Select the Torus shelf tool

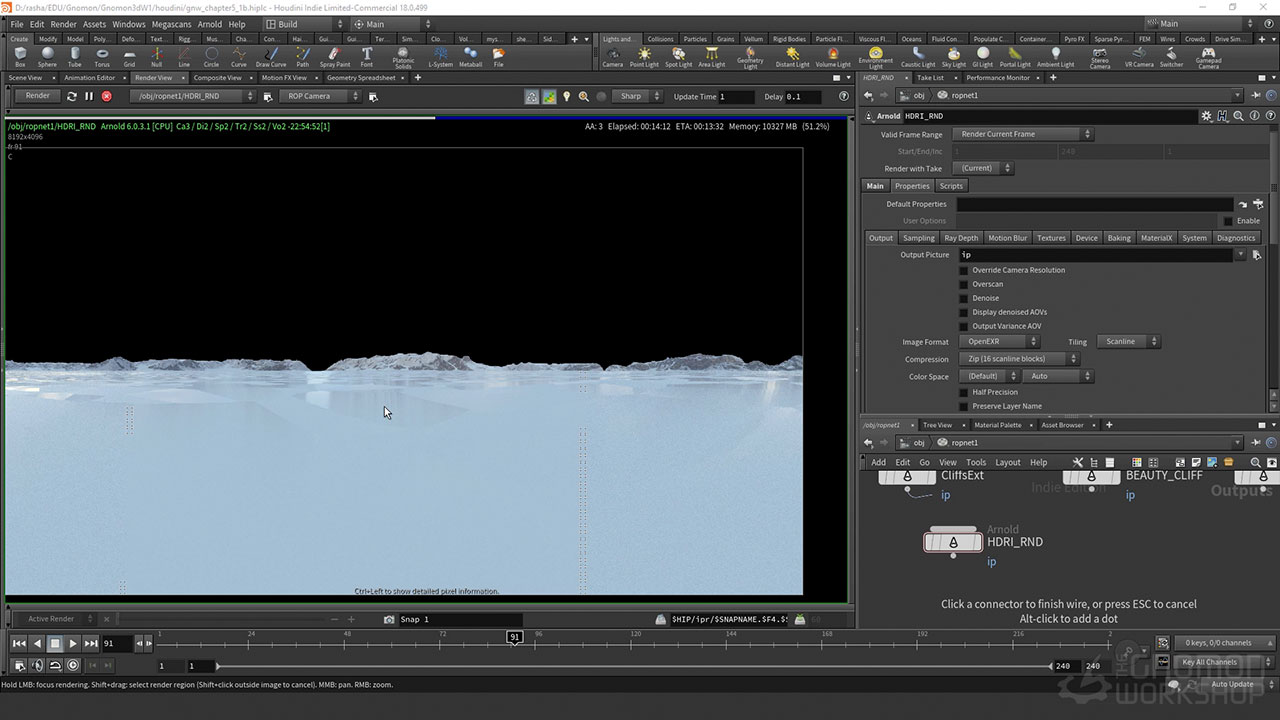coord(102,56)
